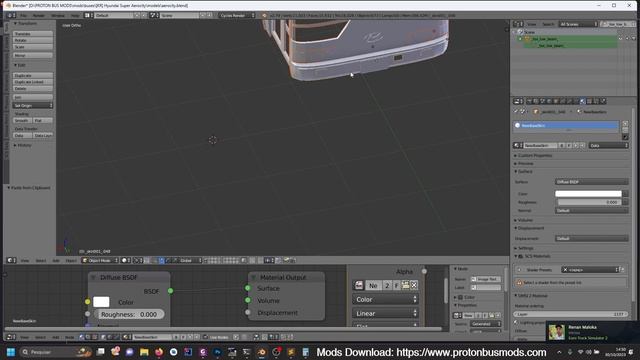Collapse the Edit panel header
Screen dimensions: 640x360
20,65
